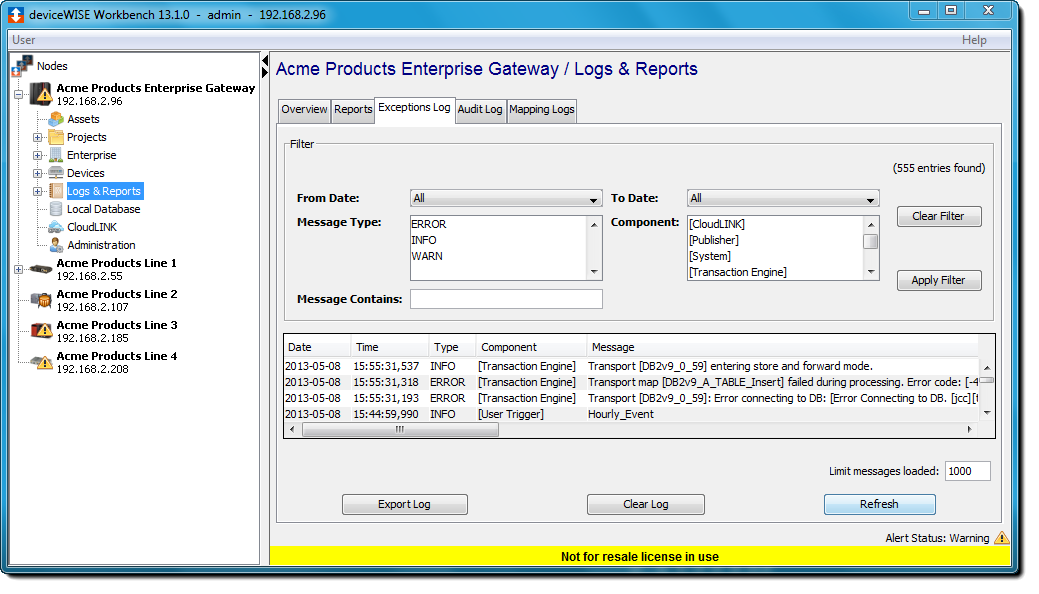
Task: Click the Apply Filter button
Action: click(939, 280)
